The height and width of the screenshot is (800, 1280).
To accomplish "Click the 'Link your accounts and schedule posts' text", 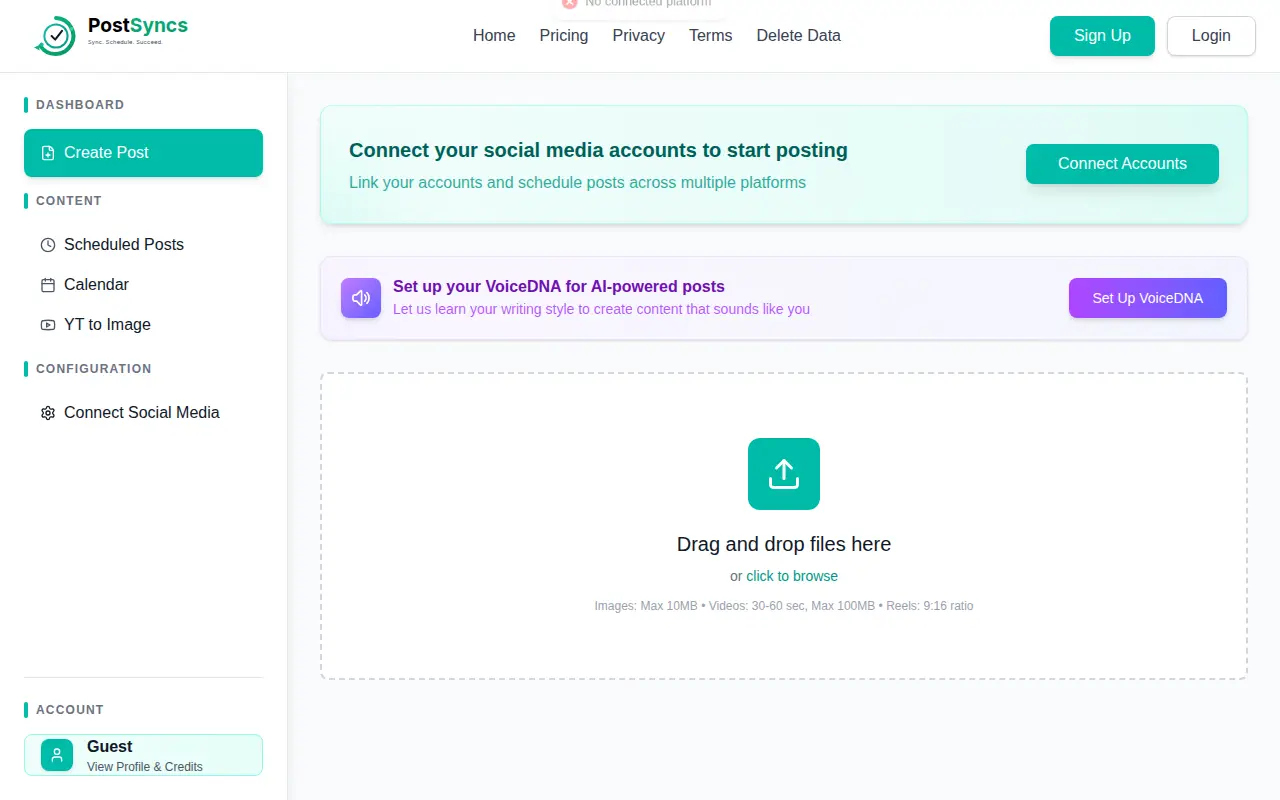I will [x=577, y=183].
